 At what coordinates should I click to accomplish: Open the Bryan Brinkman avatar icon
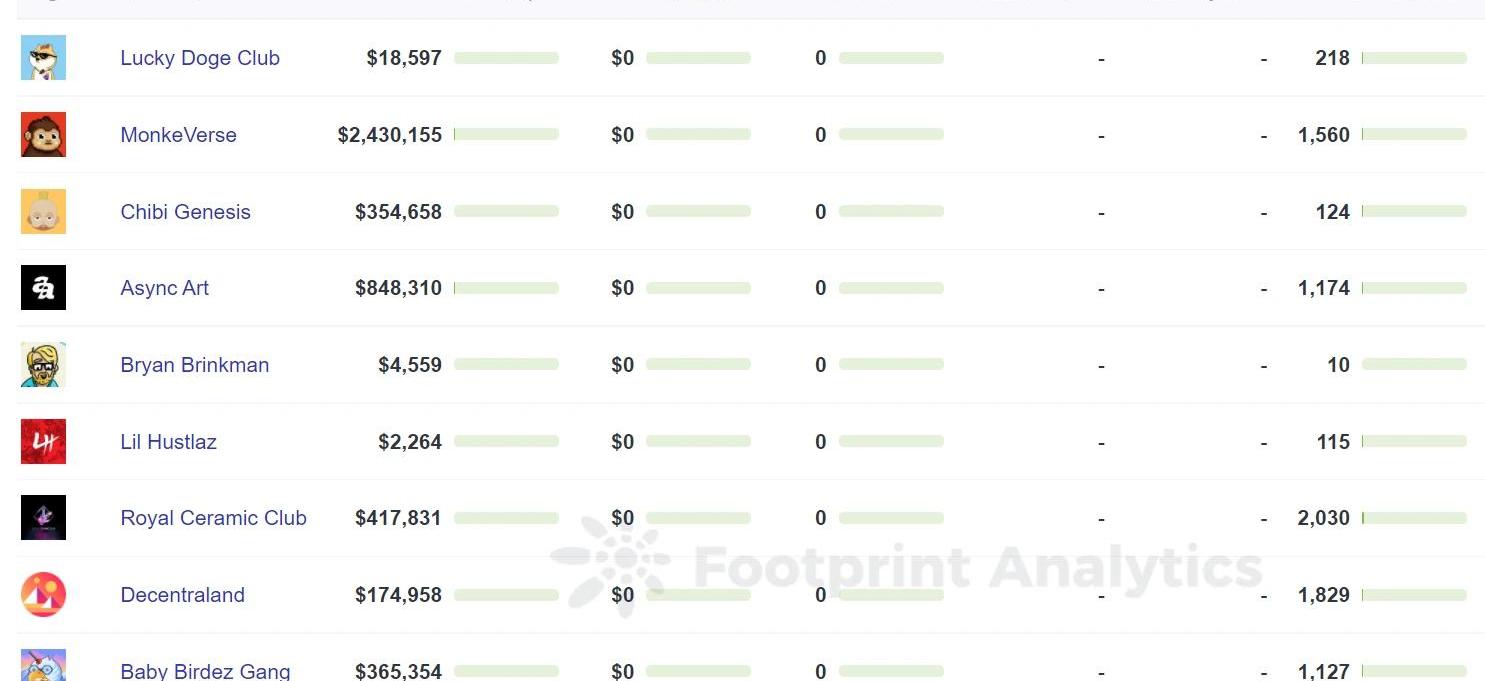[43, 365]
